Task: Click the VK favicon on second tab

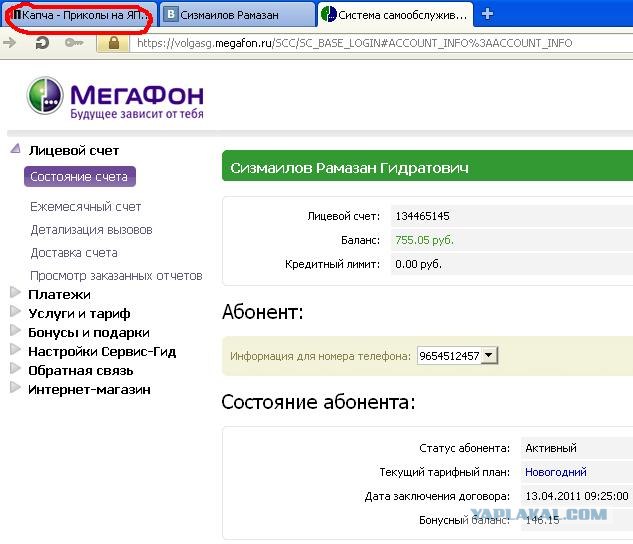Action: (x=171, y=15)
